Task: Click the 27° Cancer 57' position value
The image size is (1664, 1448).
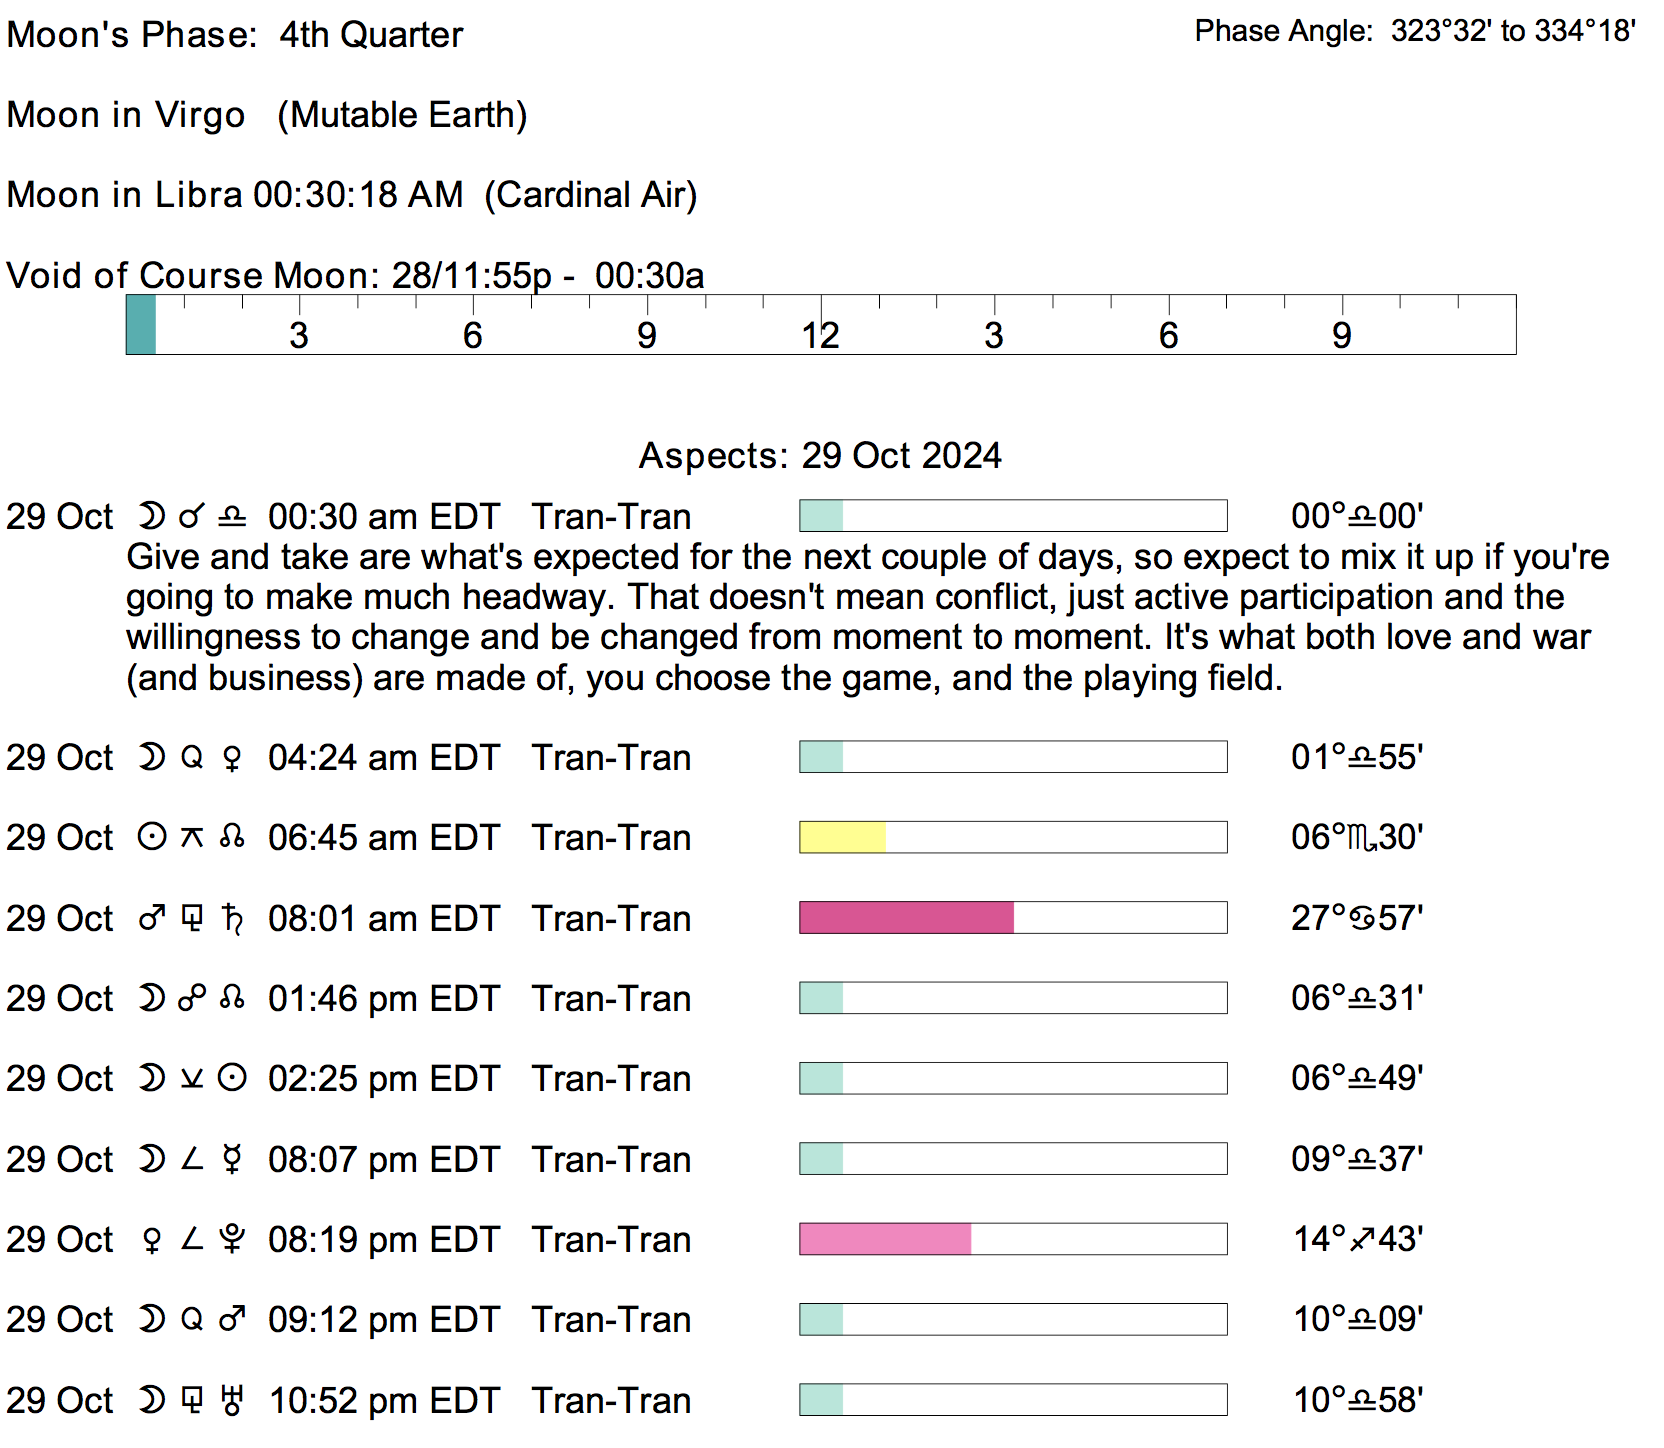Action: coord(1357,918)
